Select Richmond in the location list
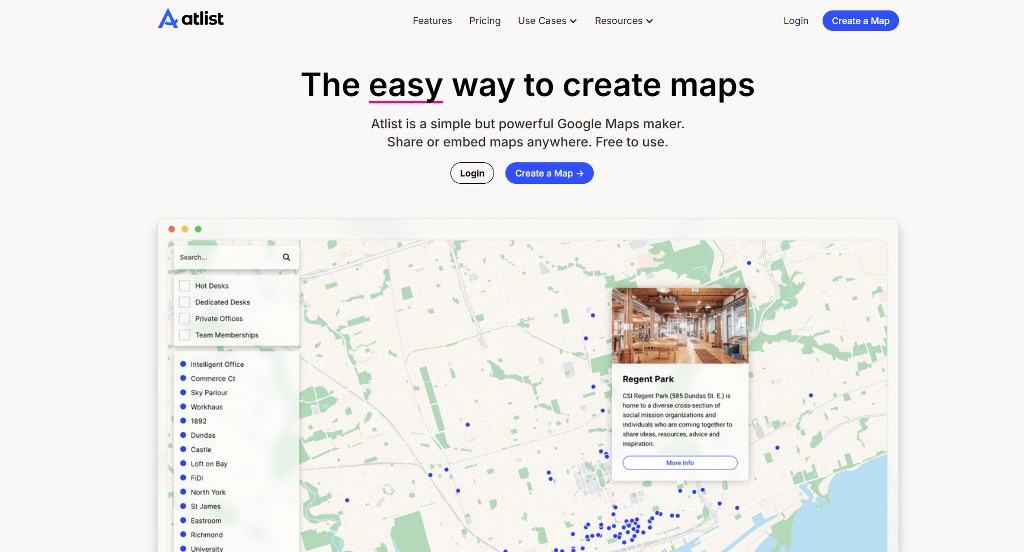Screen dimensions: 1024x552 click(201, 535)
